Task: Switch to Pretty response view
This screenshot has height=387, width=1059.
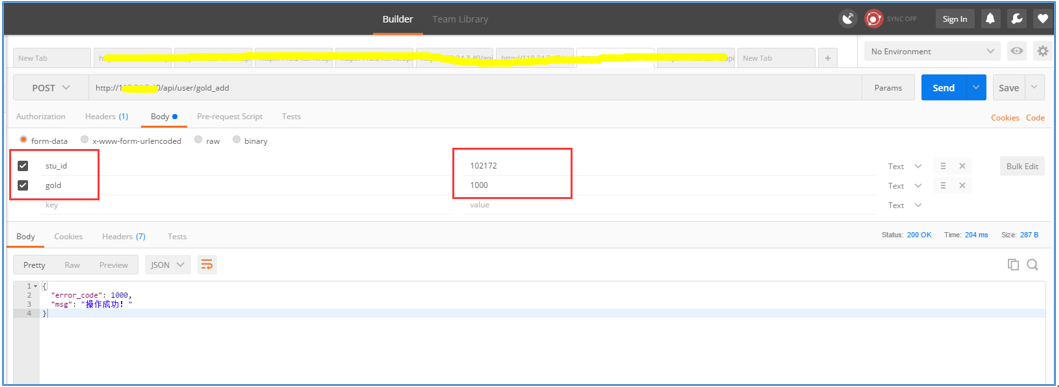Action: [x=34, y=265]
